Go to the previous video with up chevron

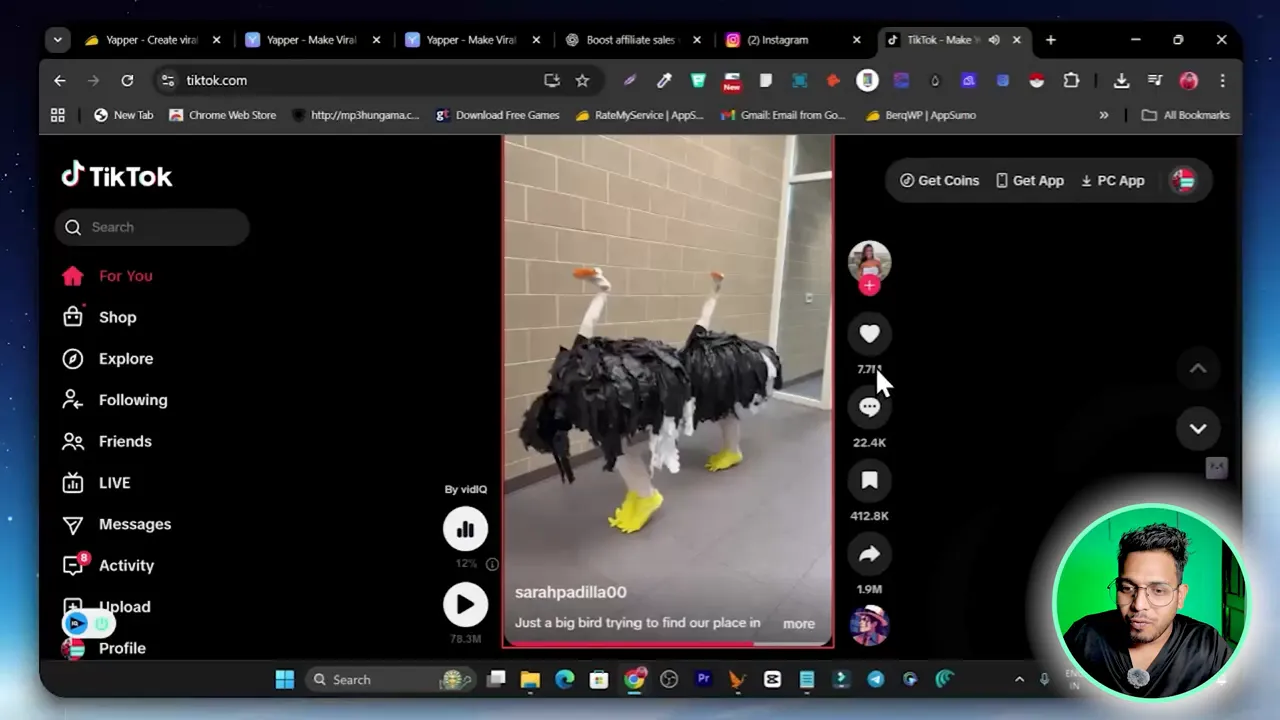(1197, 368)
